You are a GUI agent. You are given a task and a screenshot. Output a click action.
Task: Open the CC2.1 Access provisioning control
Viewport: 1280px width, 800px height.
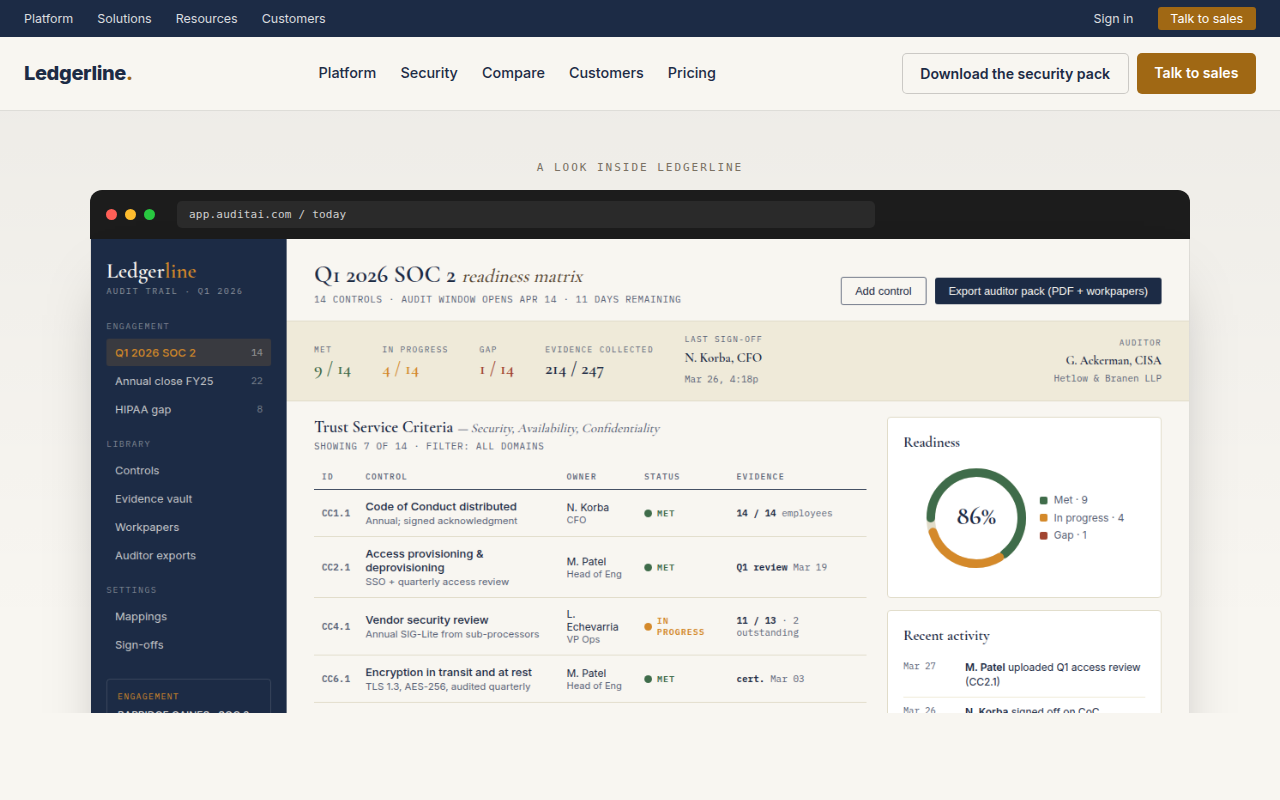click(x=590, y=567)
